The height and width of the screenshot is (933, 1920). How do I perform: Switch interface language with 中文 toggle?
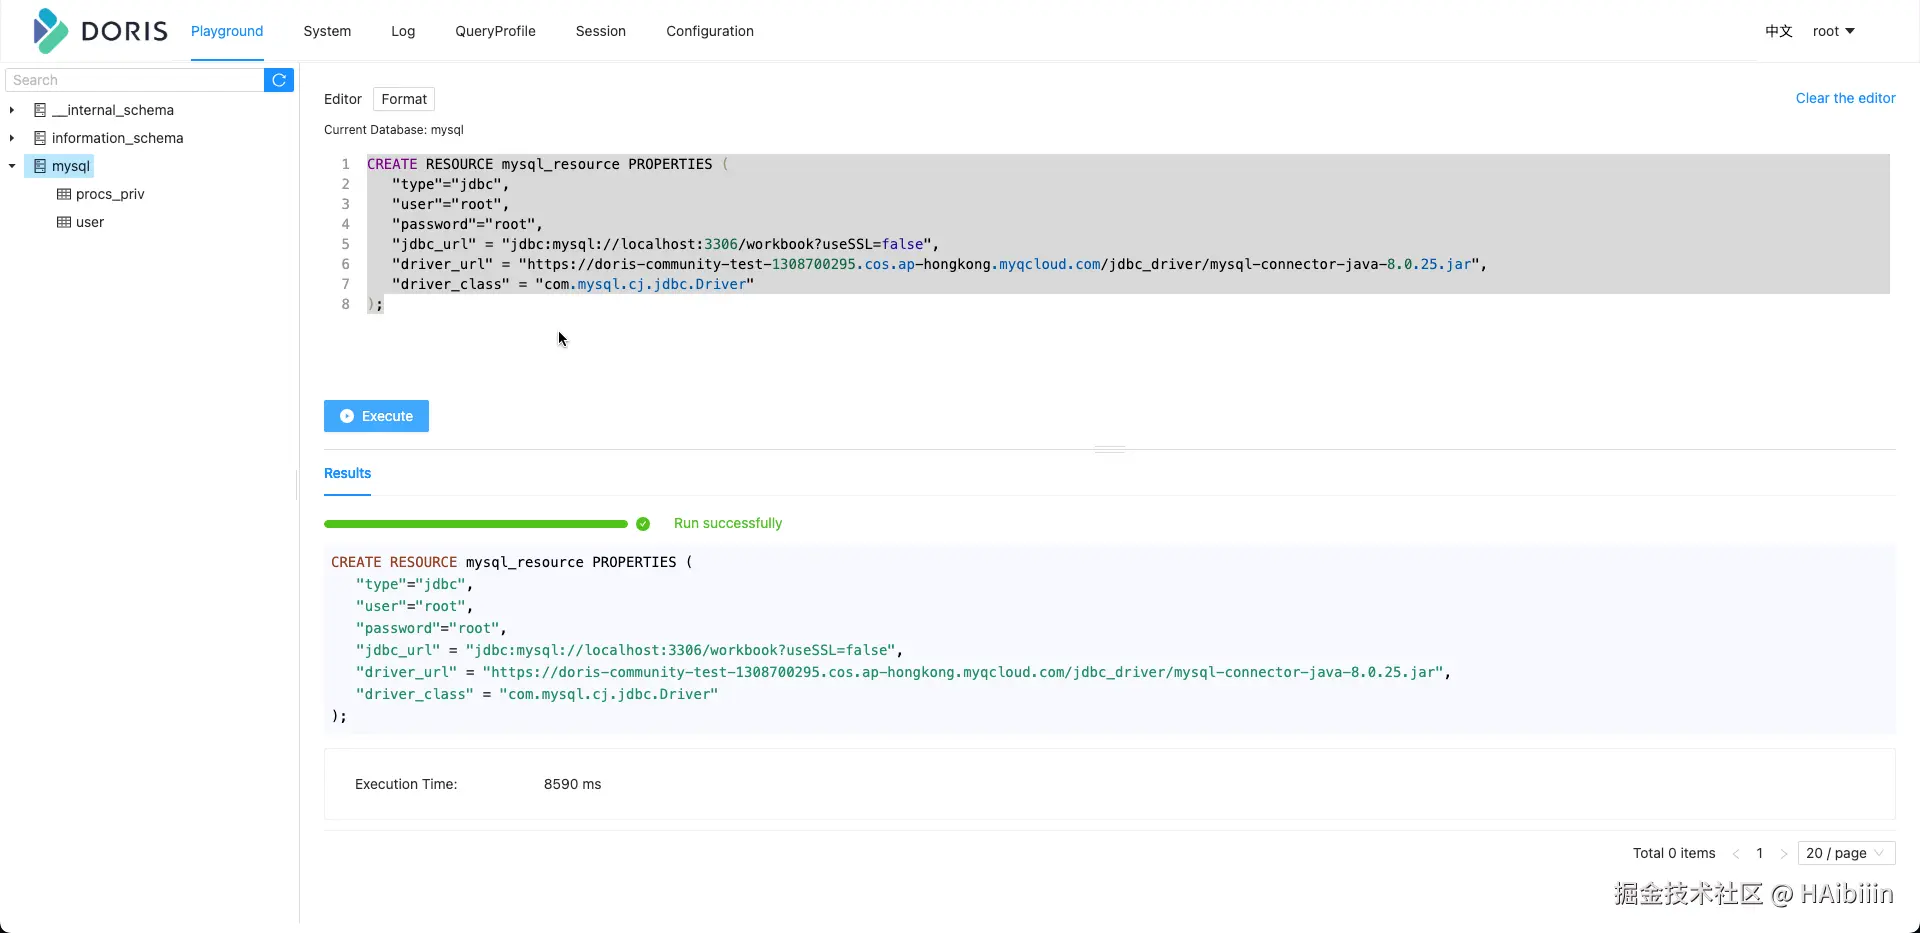coord(1779,31)
